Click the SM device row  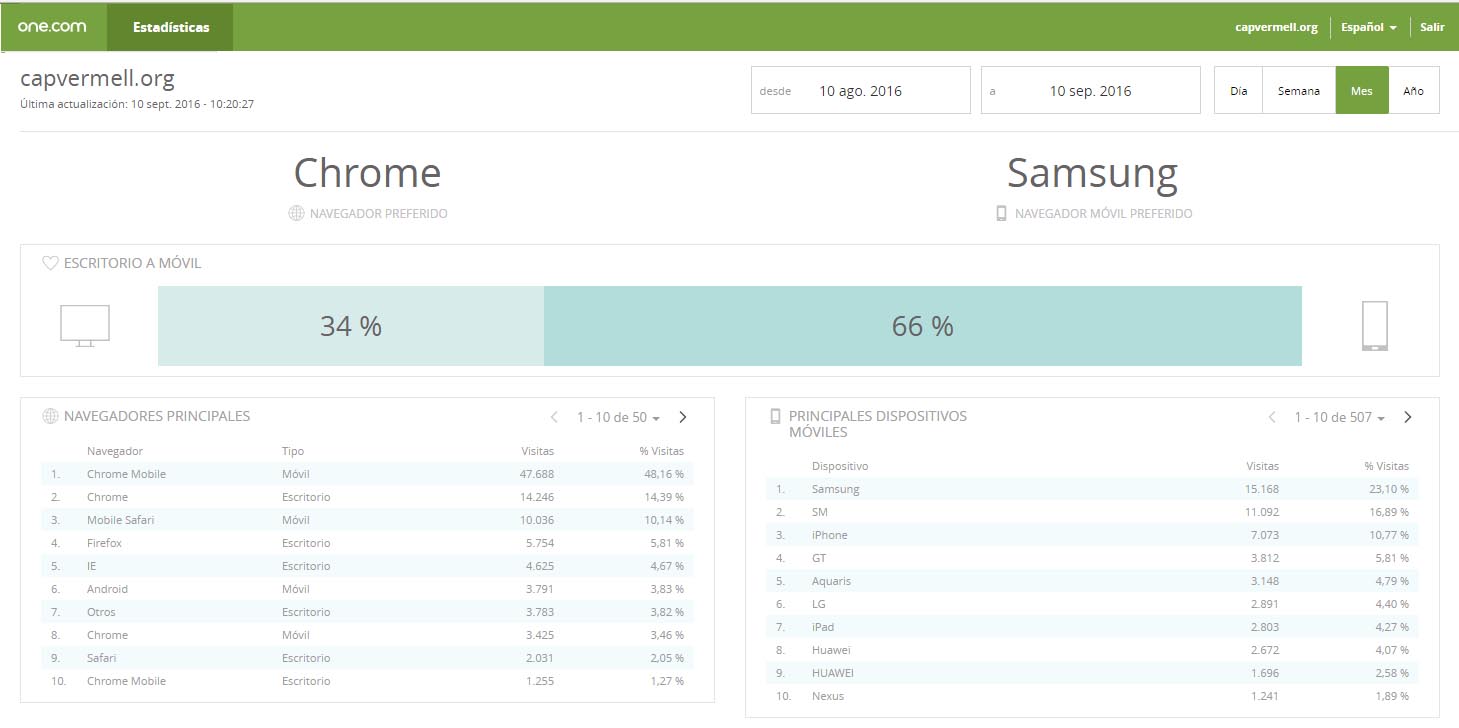tap(1092, 512)
